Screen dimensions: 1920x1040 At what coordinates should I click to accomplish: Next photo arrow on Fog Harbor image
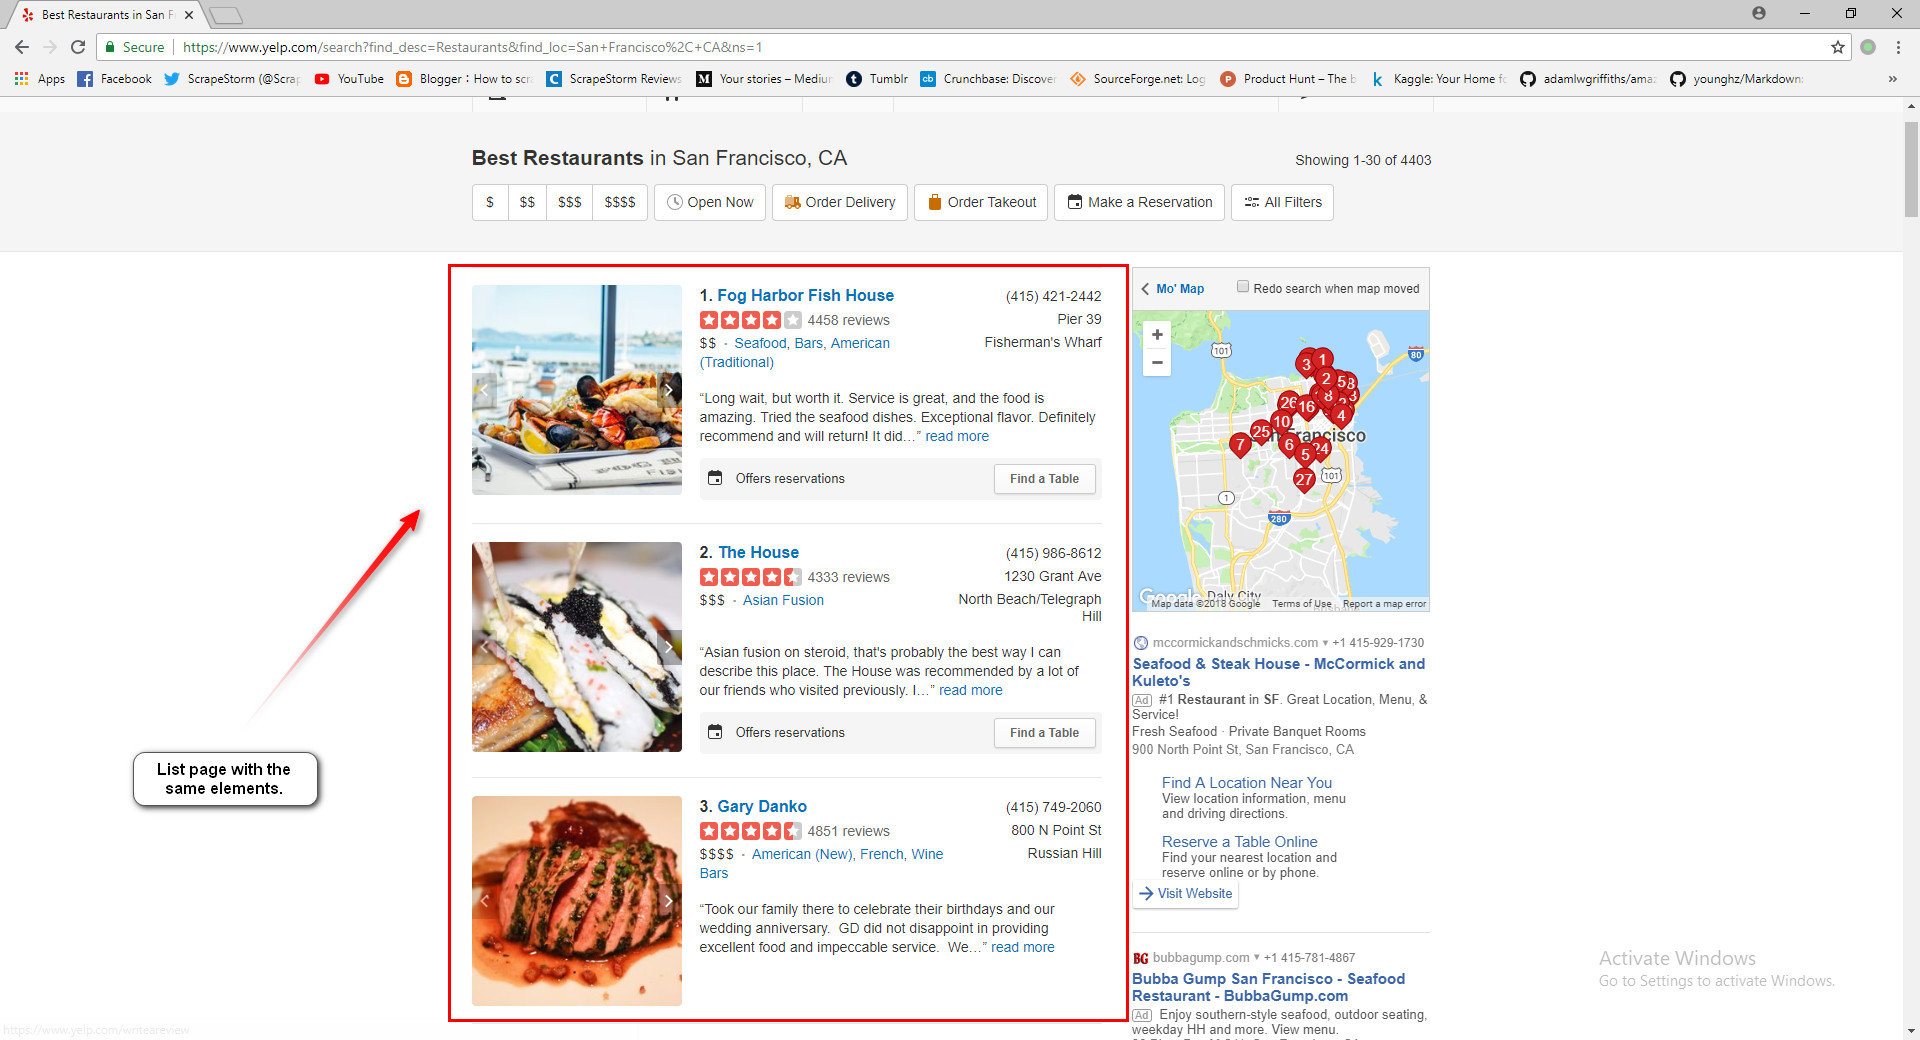pos(668,390)
